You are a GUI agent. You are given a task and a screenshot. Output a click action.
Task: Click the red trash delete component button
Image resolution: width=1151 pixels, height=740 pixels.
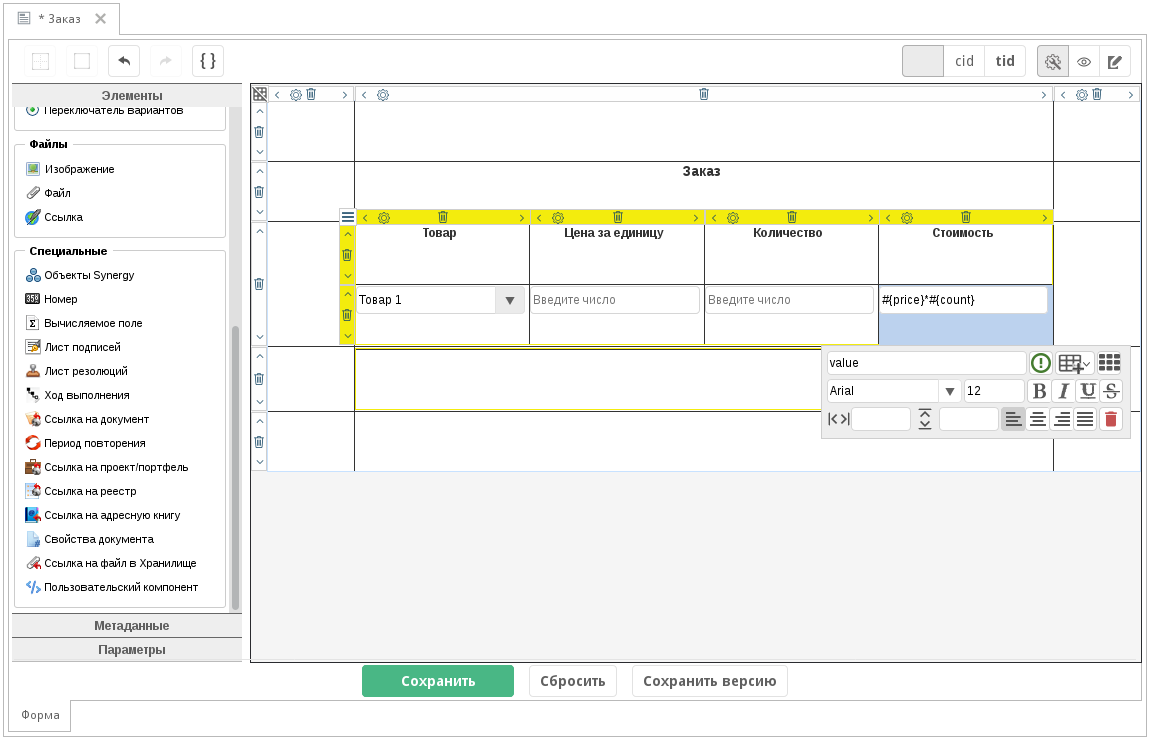pyautogui.click(x=1111, y=419)
